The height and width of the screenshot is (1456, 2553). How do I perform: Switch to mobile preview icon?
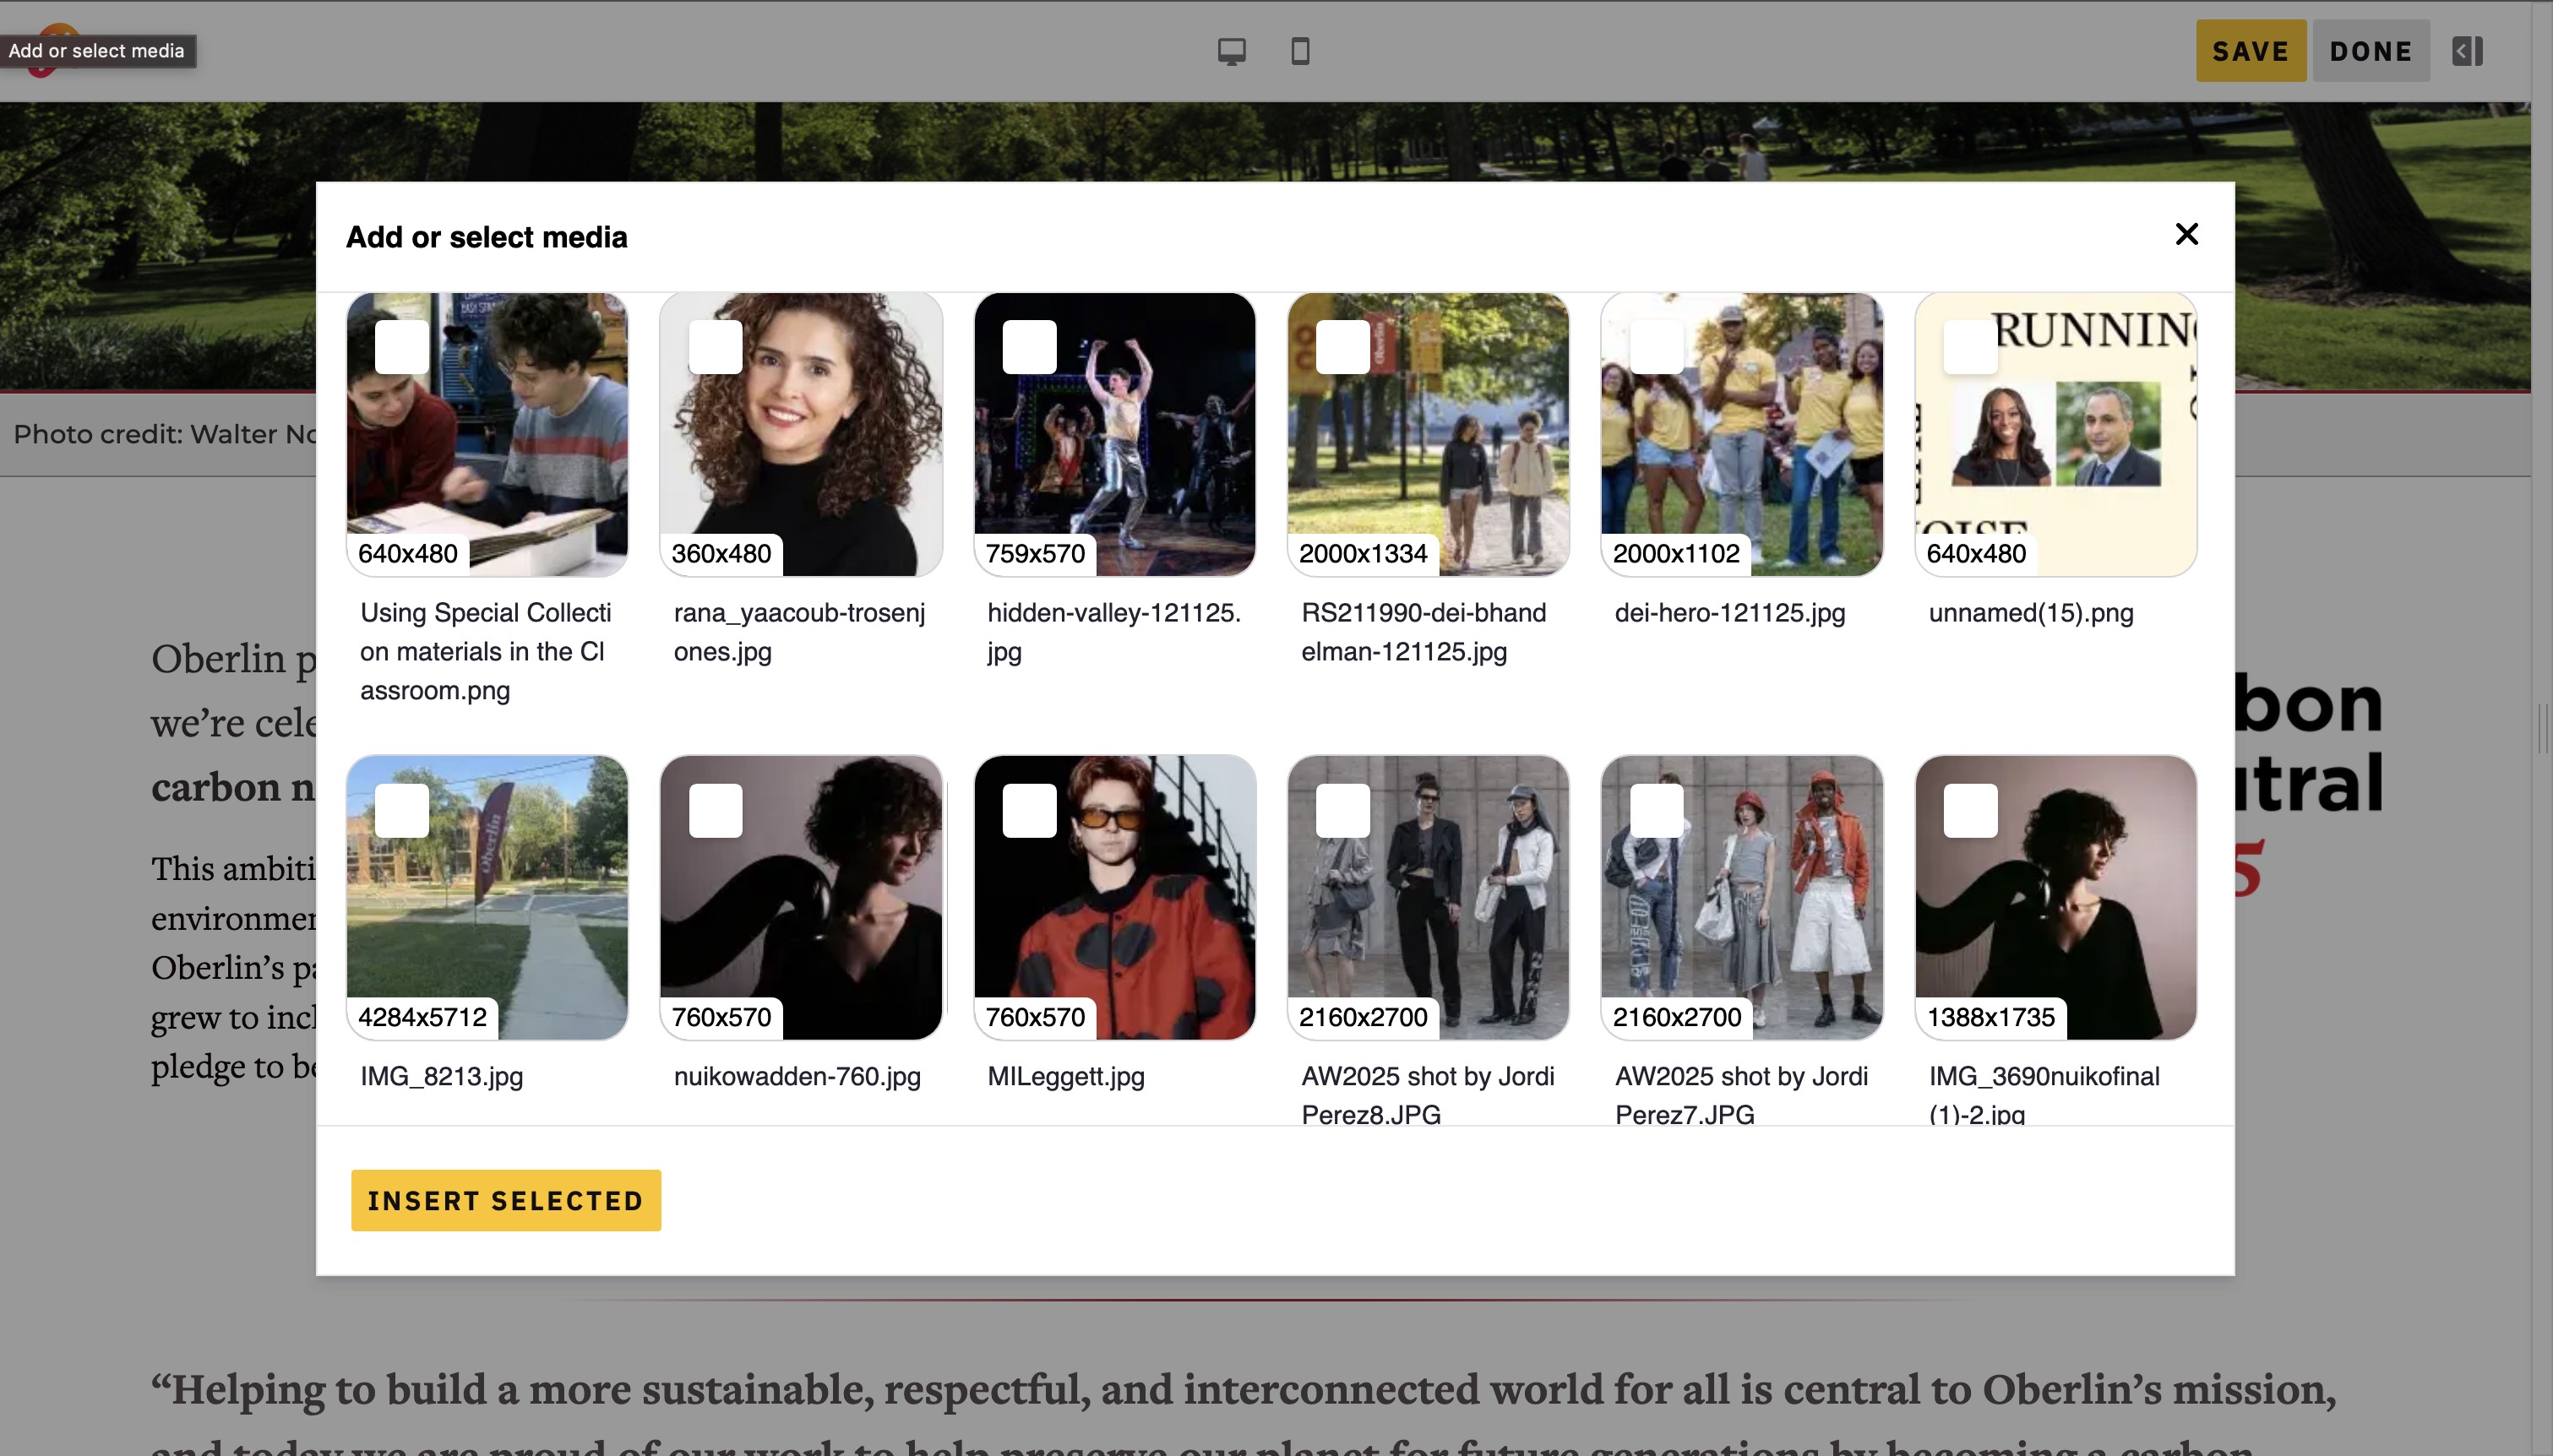(1300, 51)
